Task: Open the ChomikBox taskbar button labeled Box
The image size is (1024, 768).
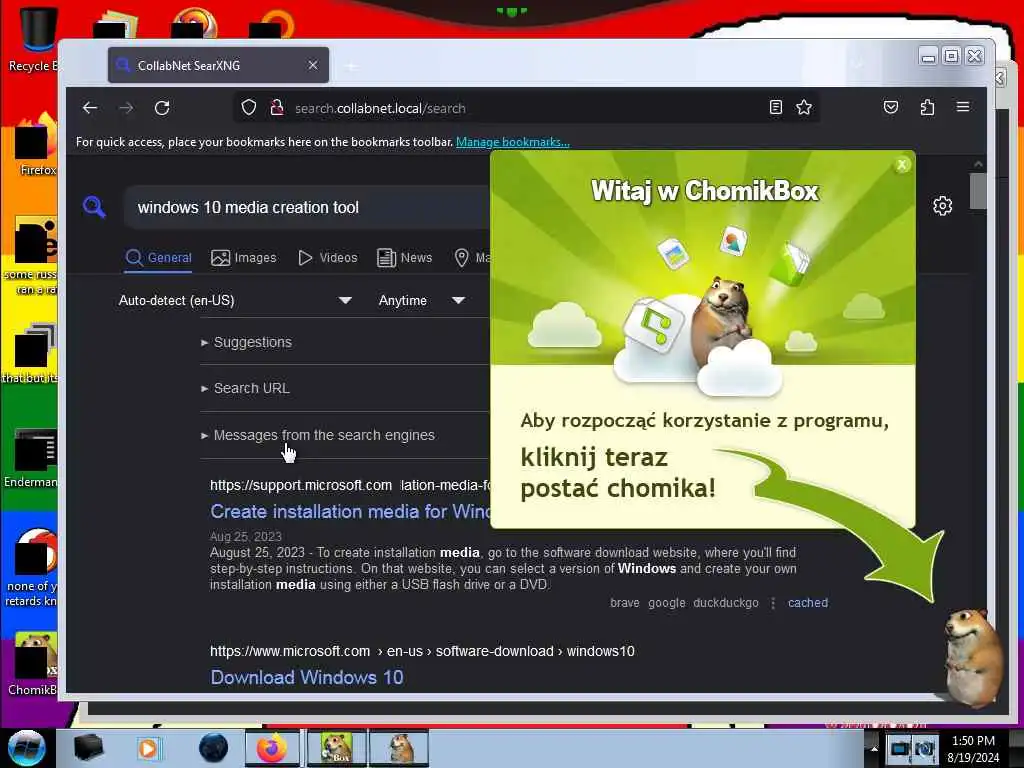Action: [336, 748]
